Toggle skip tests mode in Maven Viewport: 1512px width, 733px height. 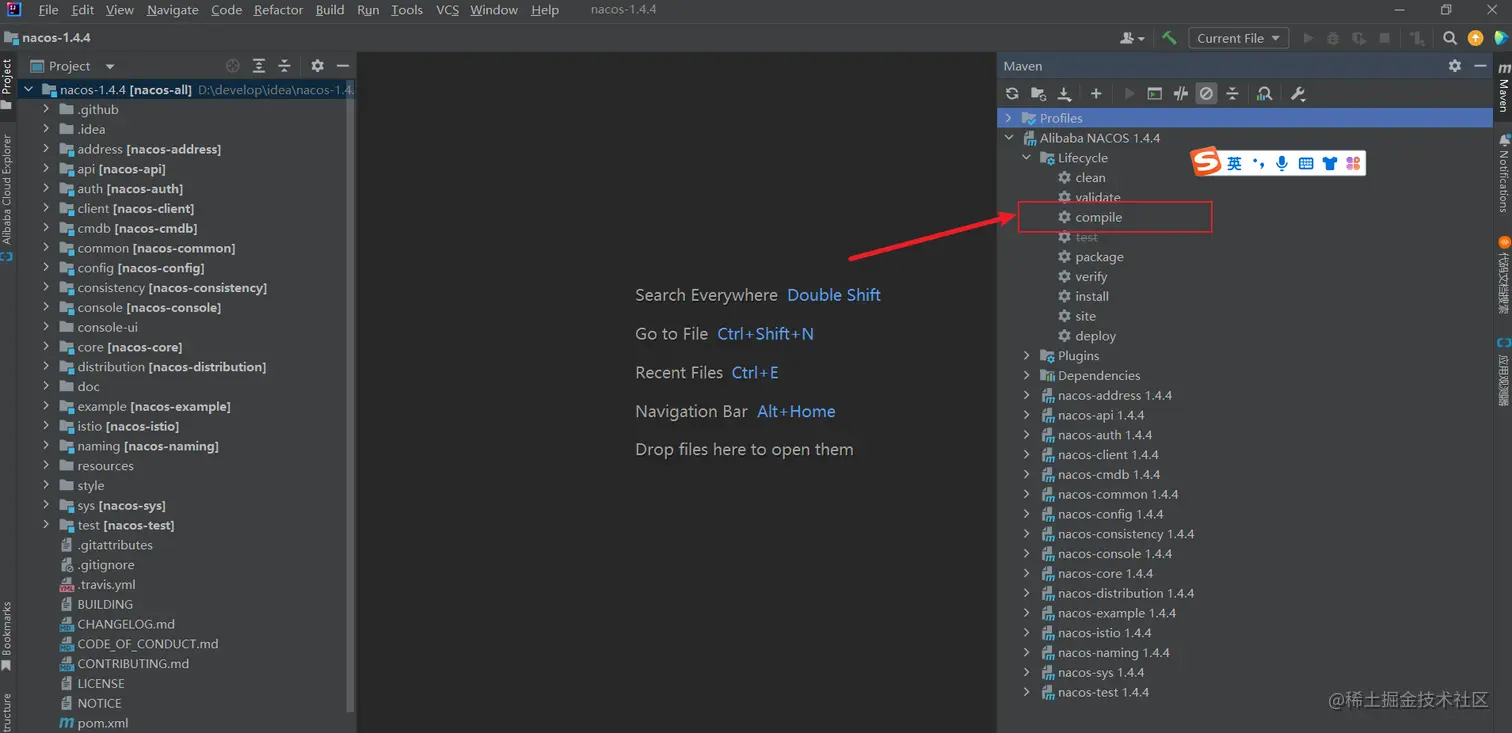point(1206,93)
